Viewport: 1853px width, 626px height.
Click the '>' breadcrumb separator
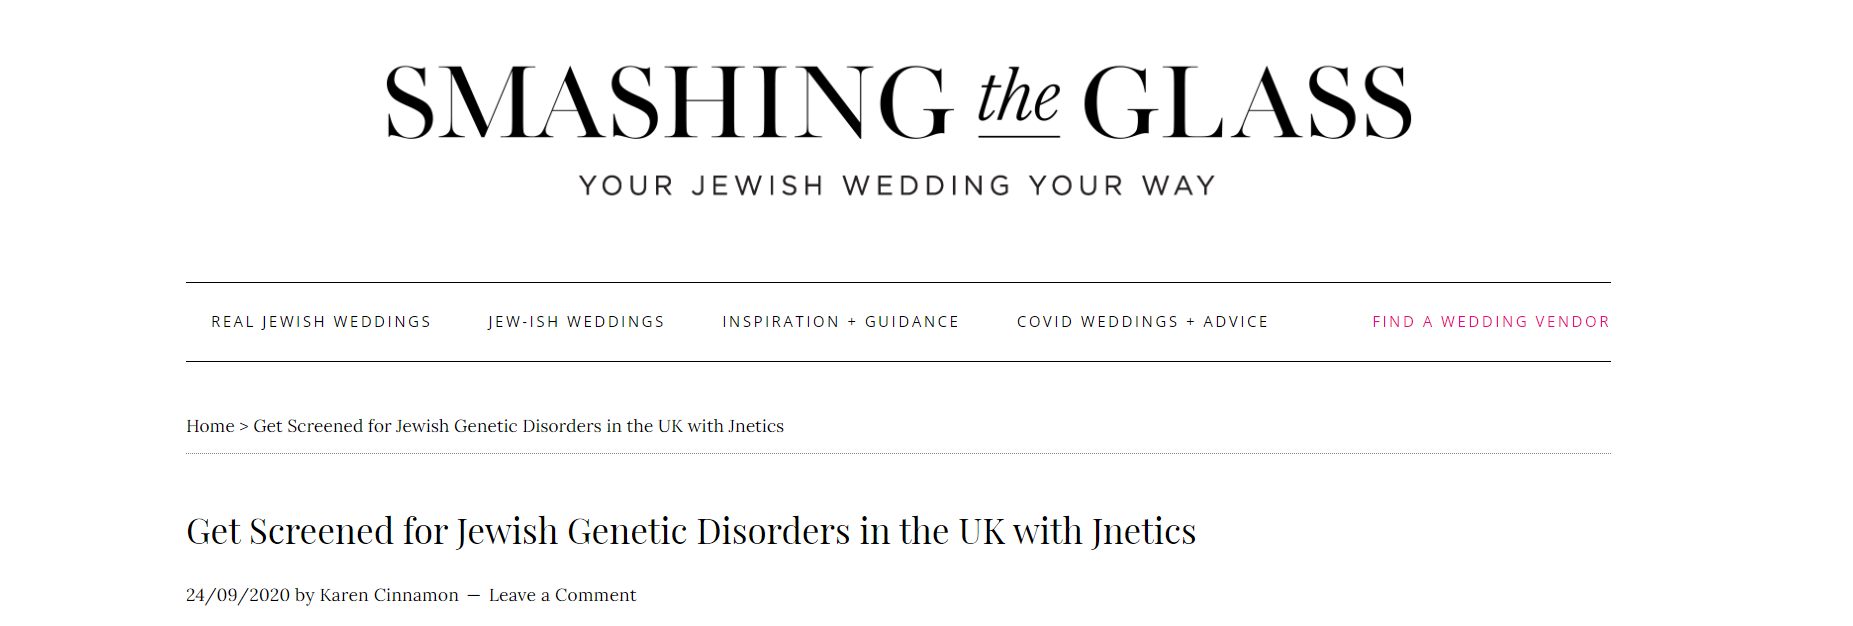click(x=244, y=426)
